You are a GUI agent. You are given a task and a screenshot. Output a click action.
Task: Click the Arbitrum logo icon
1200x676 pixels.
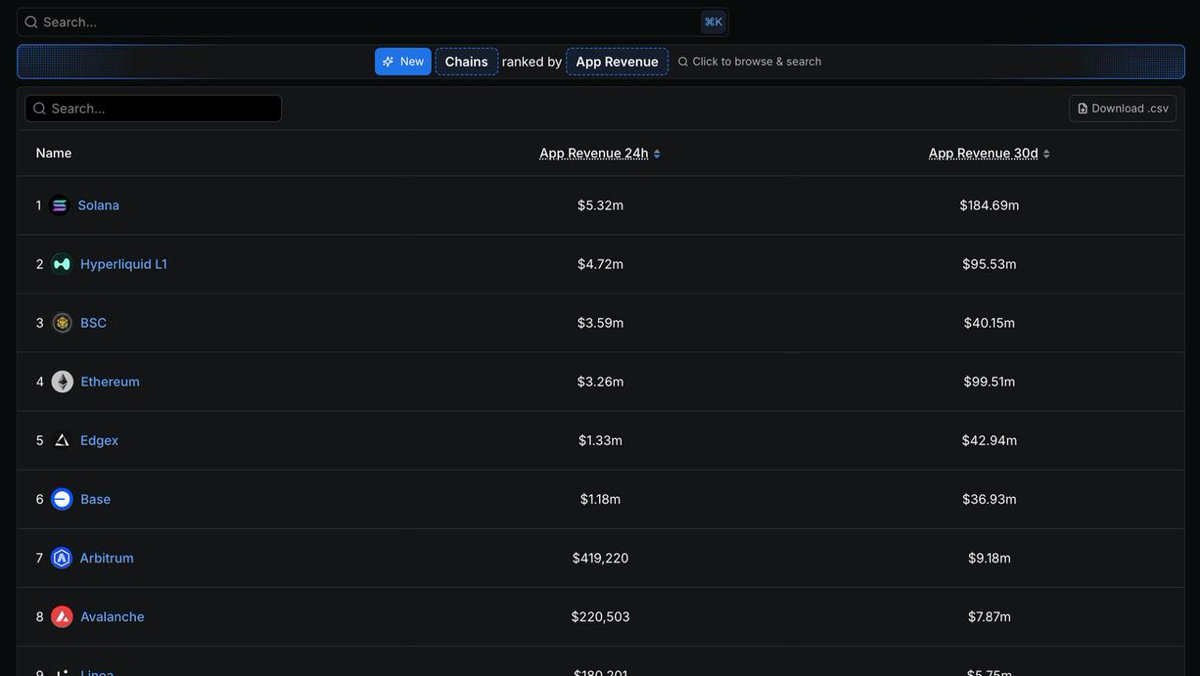click(x=62, y=558)
